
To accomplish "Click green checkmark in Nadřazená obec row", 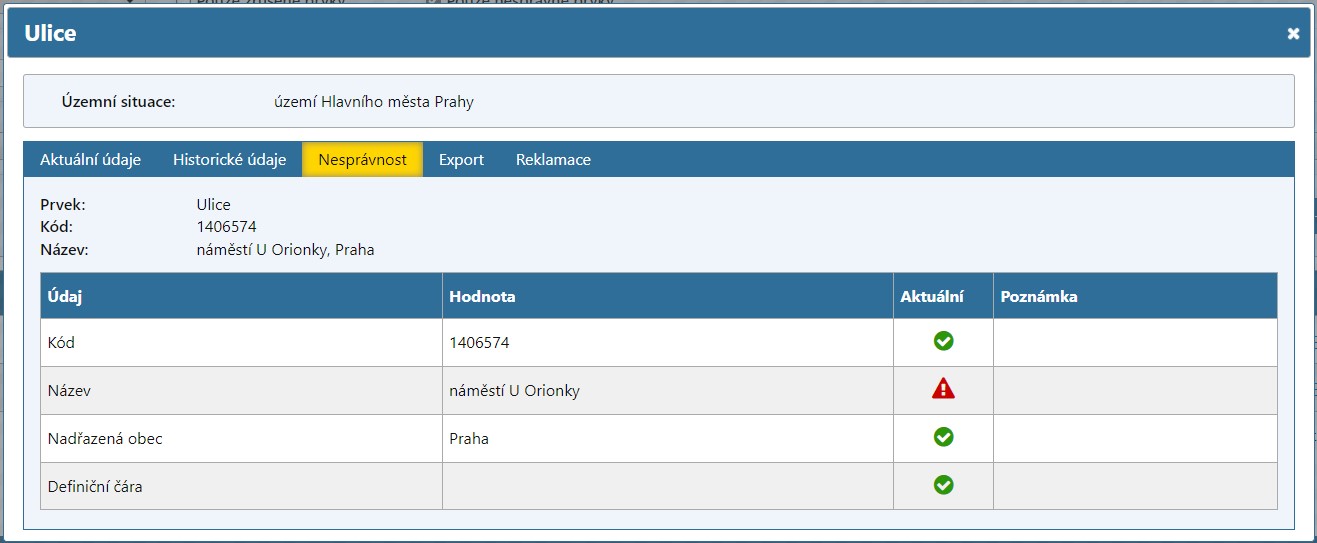I will 943,438.
